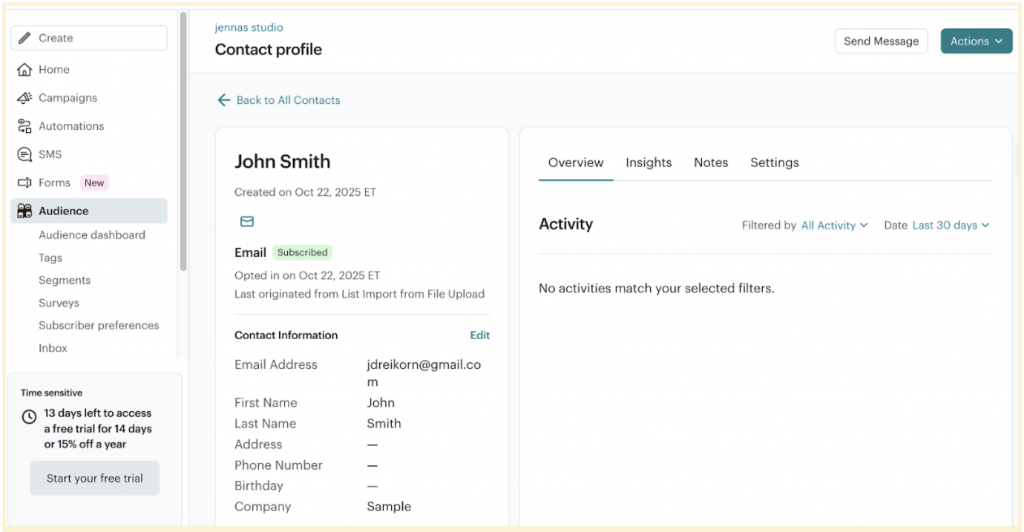
Task: Expand the Last 30 days date dropdown
Action: pos(951,225)
